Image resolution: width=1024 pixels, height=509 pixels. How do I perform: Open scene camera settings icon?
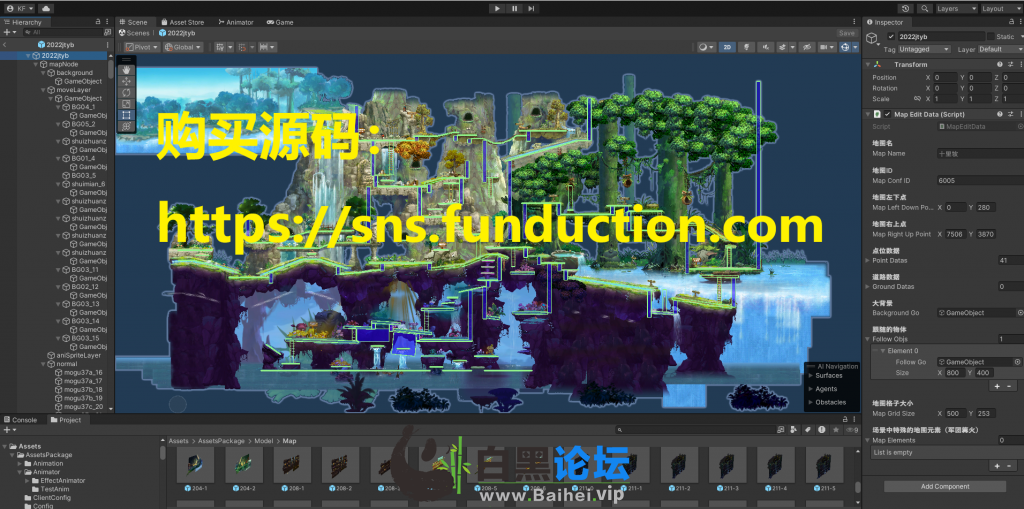click(x=824, y=47)
